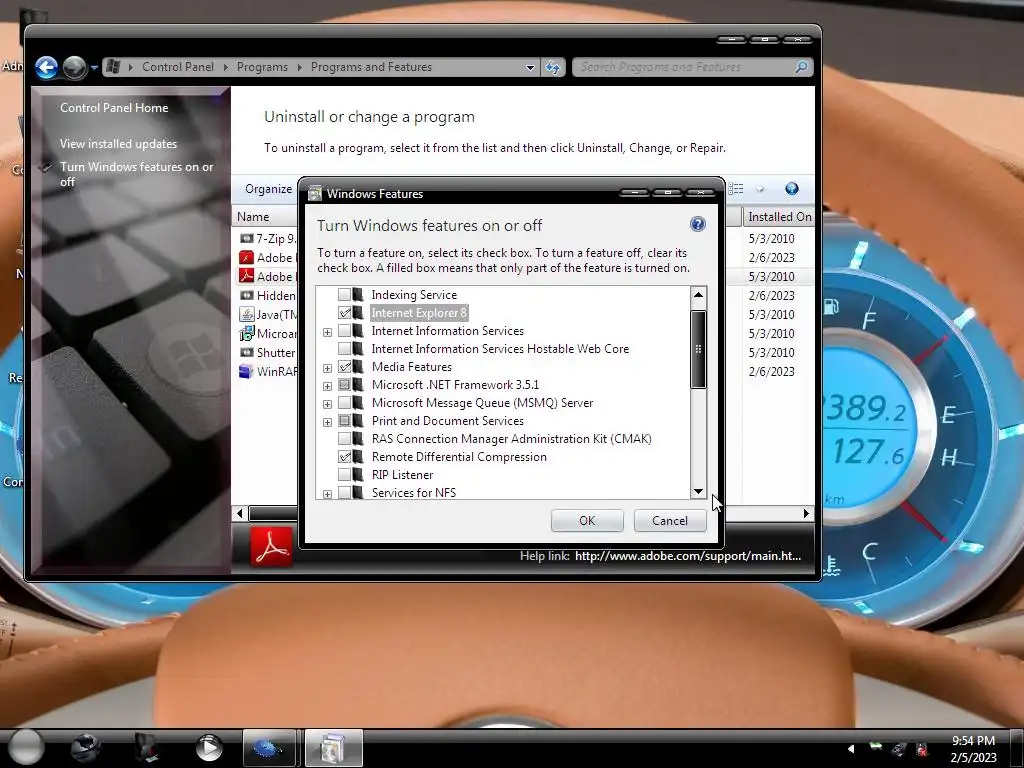
Task: Open the recent pages dropdown beside Forward button
Action: pos(94,67)
